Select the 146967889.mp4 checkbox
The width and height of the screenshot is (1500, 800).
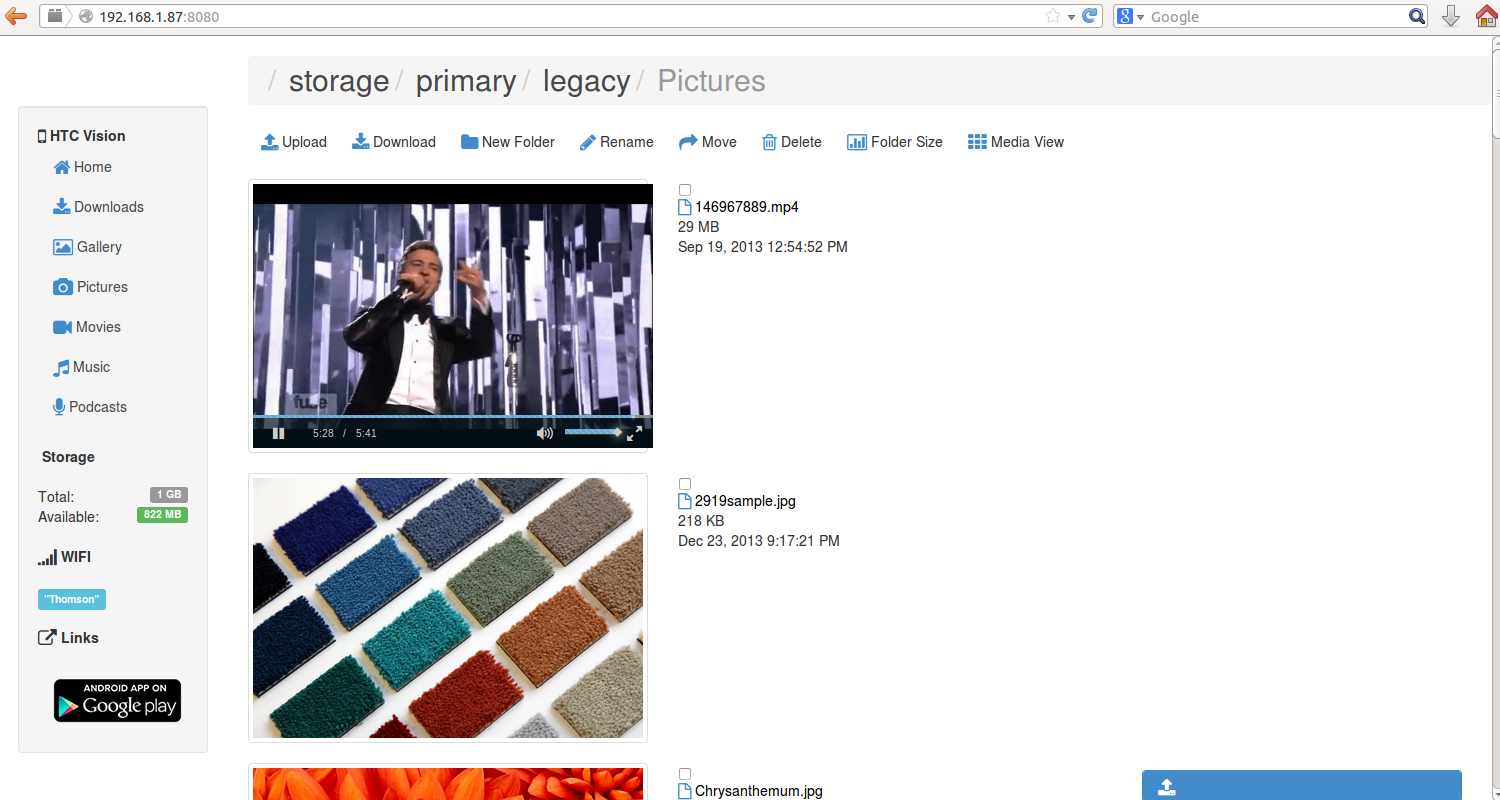[685, 190]
